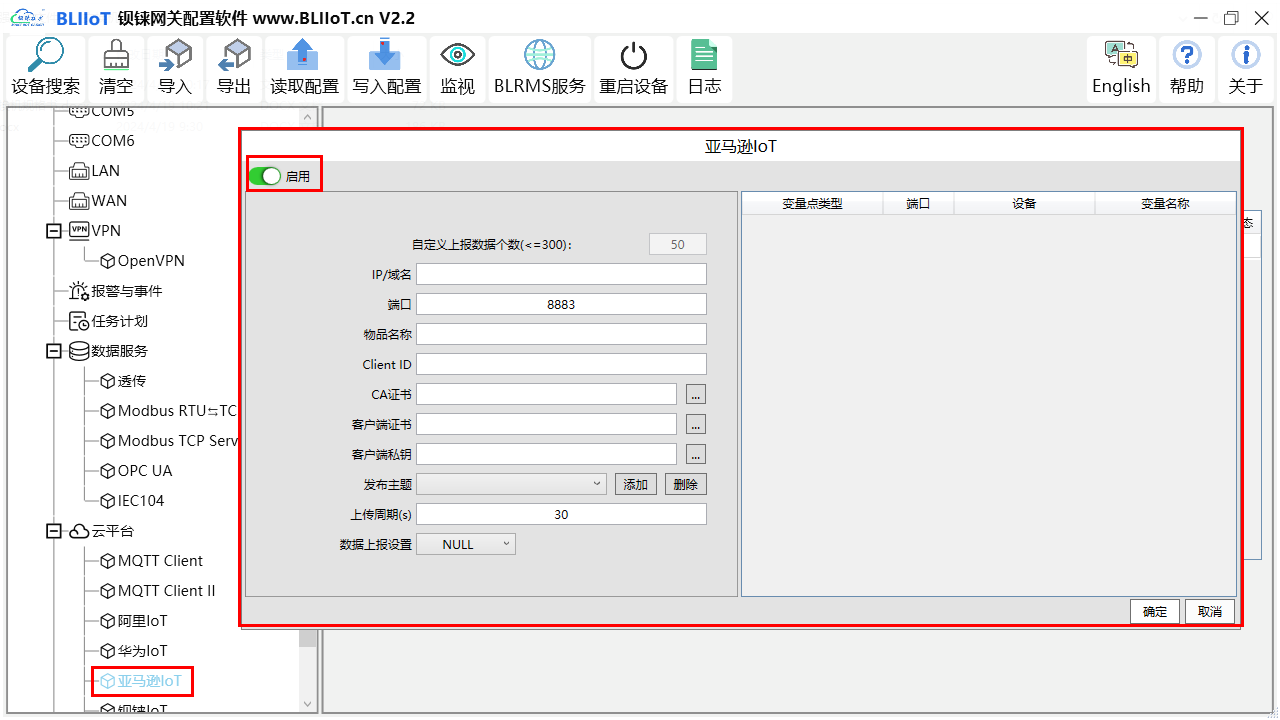
Task: Browse for the CA证书 file
Action: (696, 394)
